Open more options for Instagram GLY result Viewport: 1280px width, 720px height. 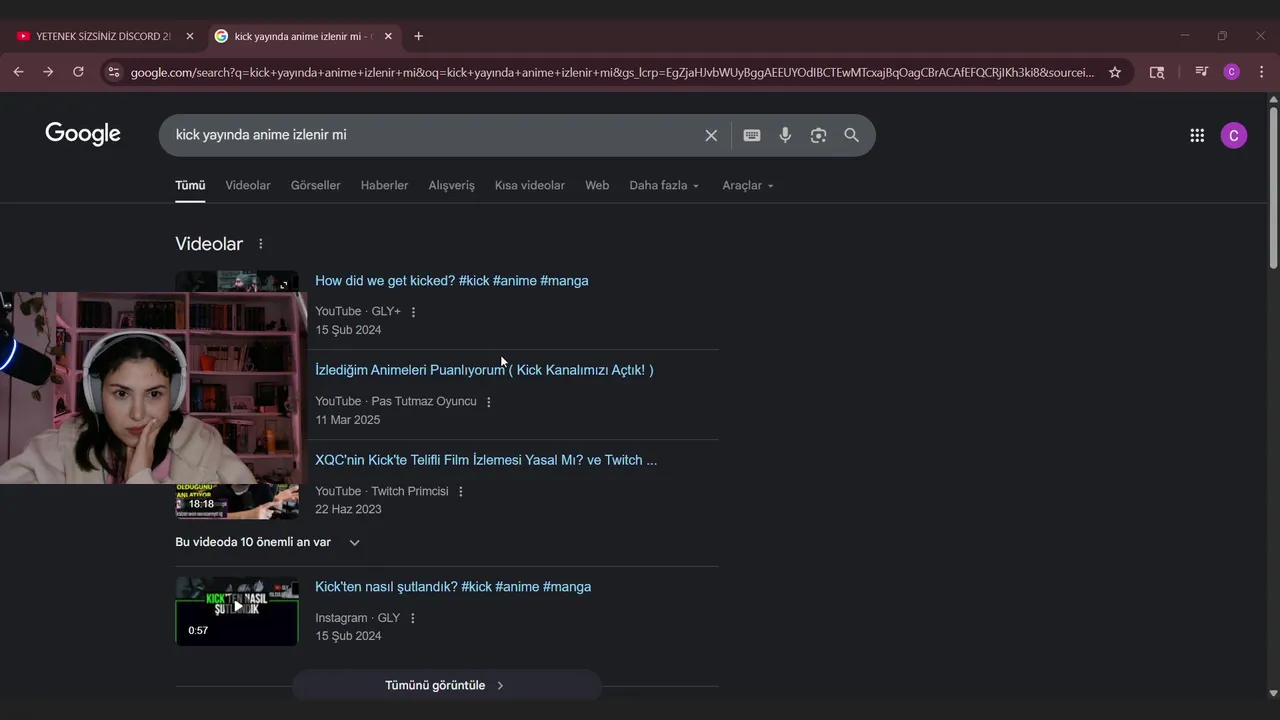point(413,618)
